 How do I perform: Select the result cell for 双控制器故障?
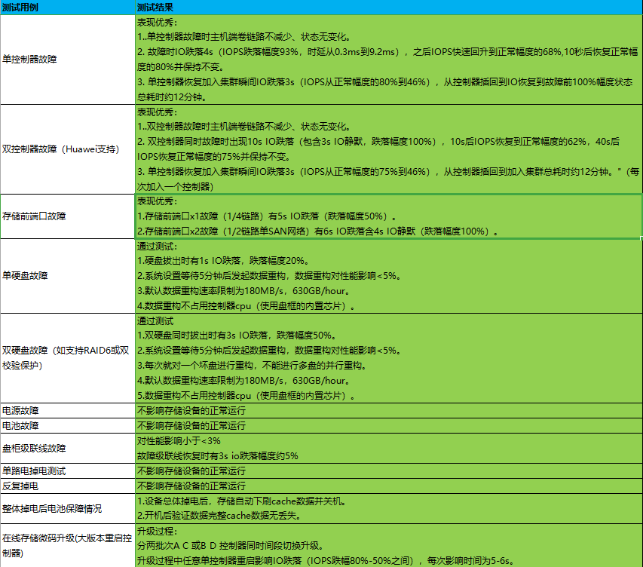(x=388, y=149)
